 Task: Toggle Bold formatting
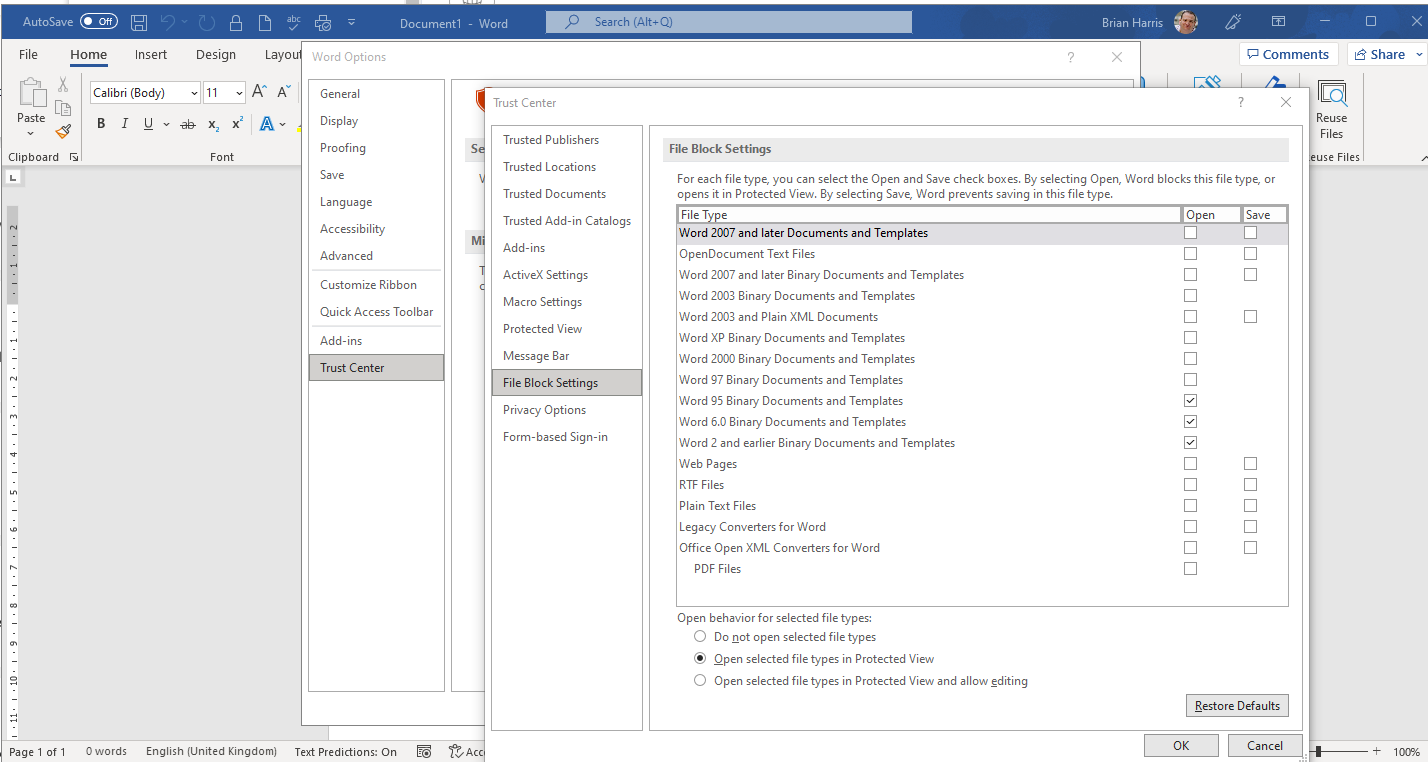click(101, 124)
